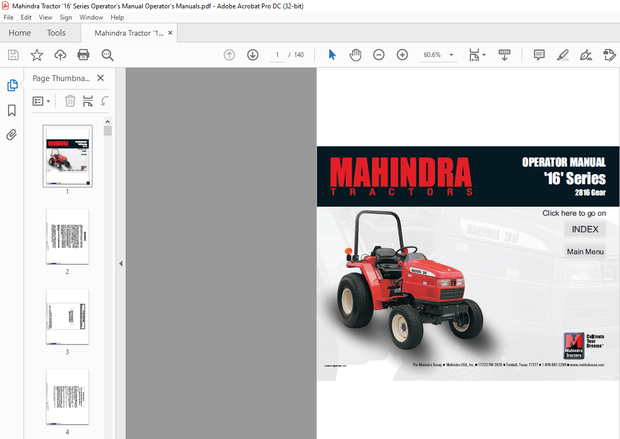Print the document with printer icon
The image size is (620, 439).
pos(83,55)
